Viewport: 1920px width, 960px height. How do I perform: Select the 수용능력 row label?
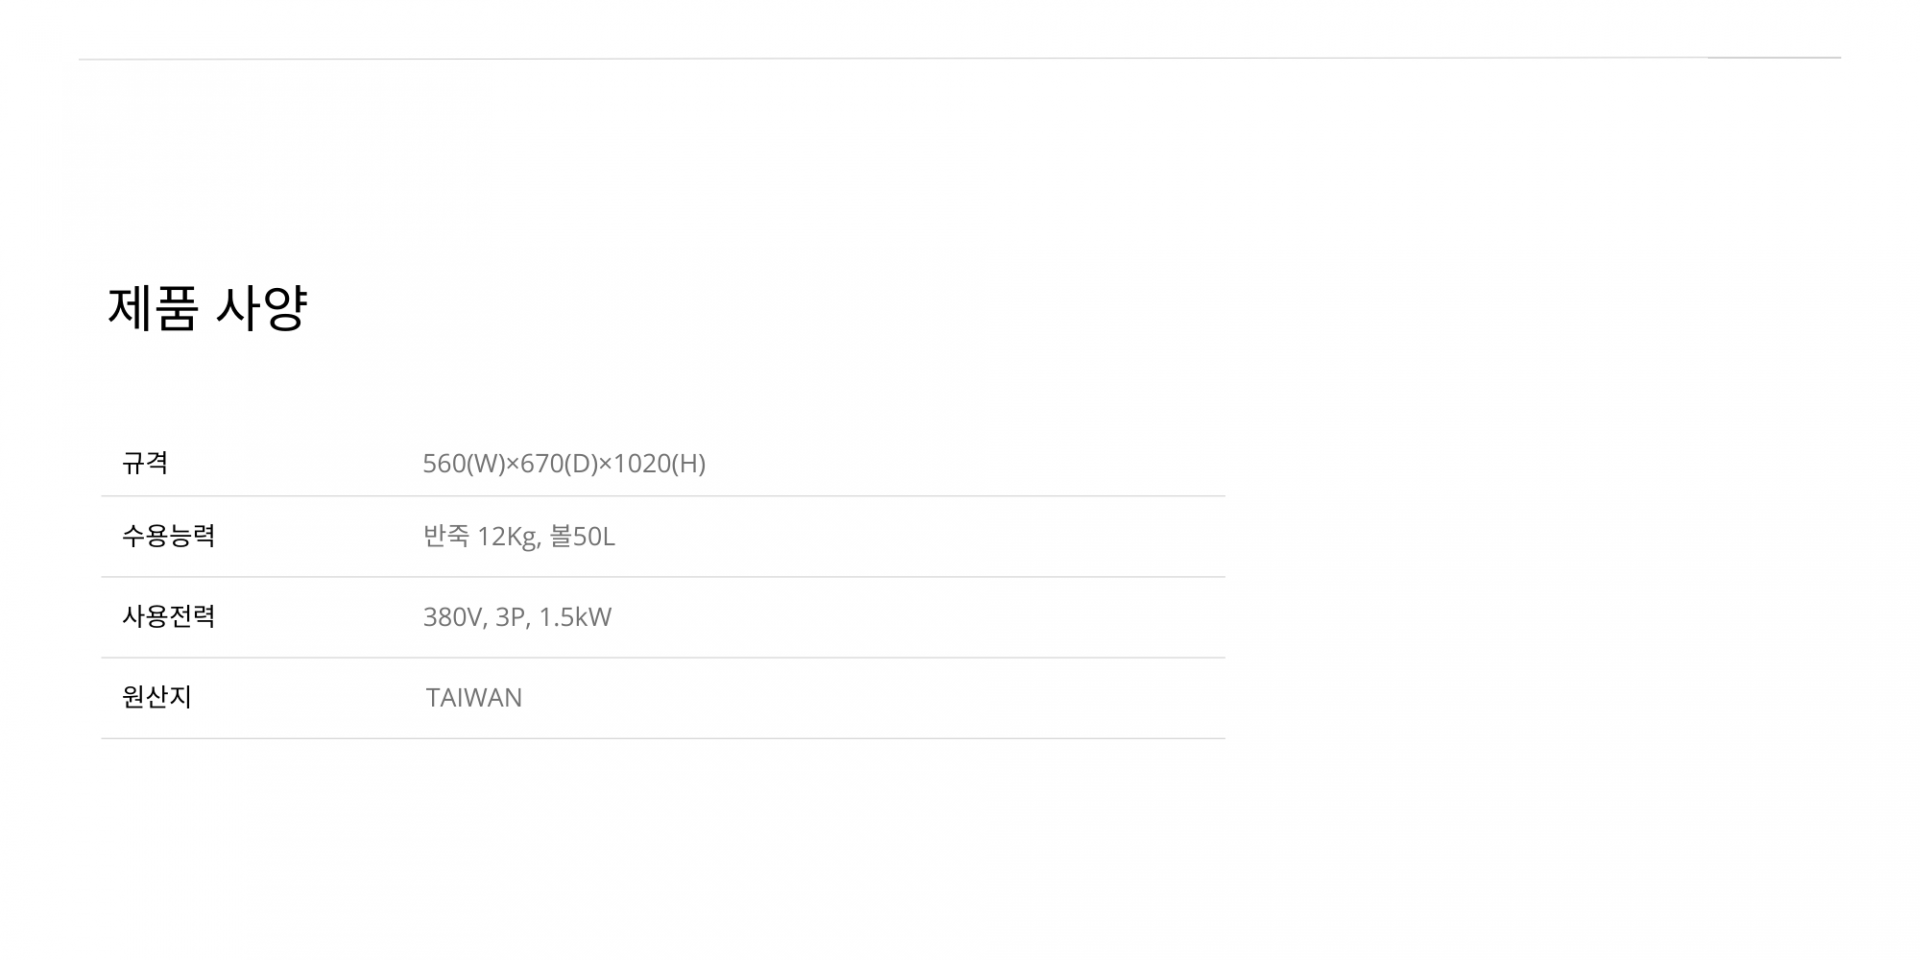click(x=168, y=536)
